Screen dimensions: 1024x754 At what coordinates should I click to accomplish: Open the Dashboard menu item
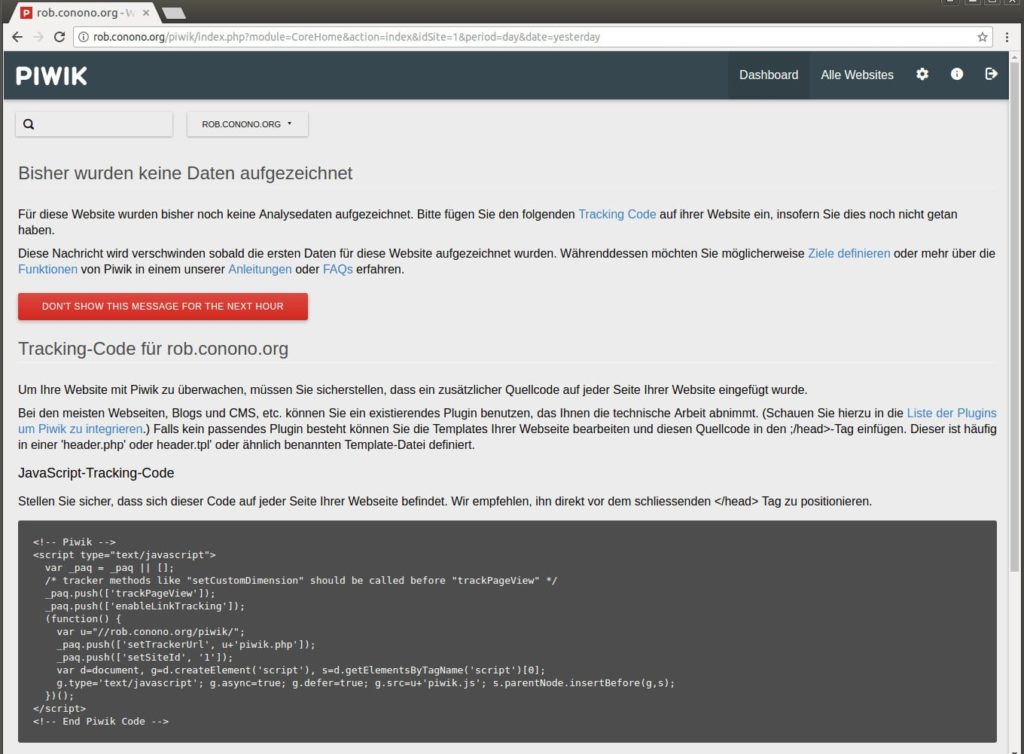[769, 75]
